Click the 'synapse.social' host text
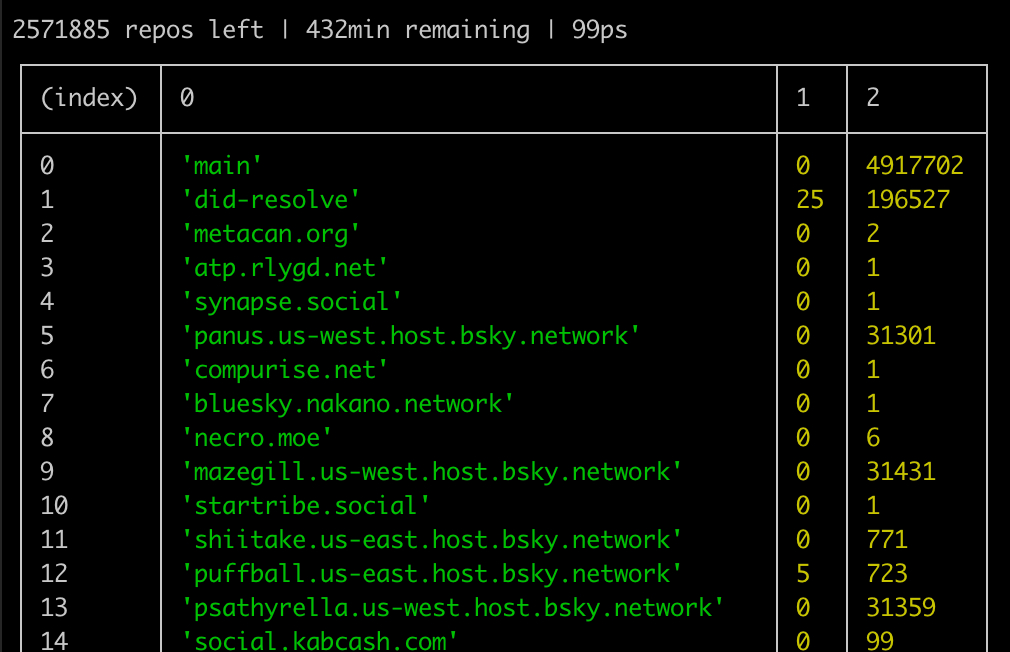This screenshot has height=652, width=1010. (x=291, y=302)
